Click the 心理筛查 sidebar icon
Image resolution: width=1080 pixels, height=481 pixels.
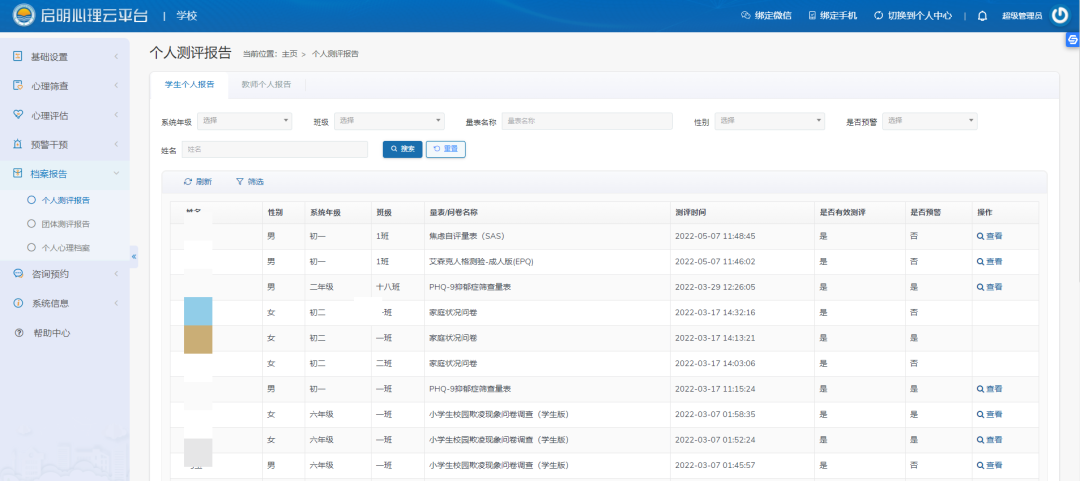[18, 86]
